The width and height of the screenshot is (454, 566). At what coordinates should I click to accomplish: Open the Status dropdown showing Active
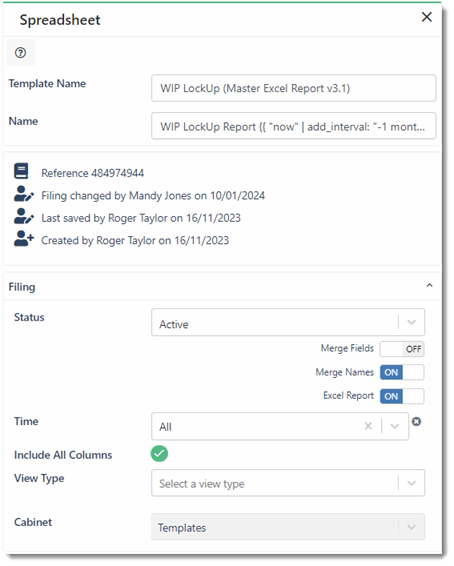pos(288,322)
